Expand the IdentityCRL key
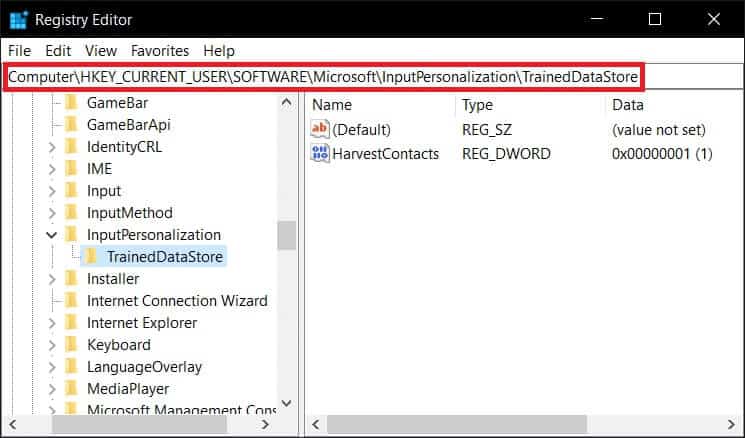This screenshot has width=745, height=438. [x=52, y=147]
